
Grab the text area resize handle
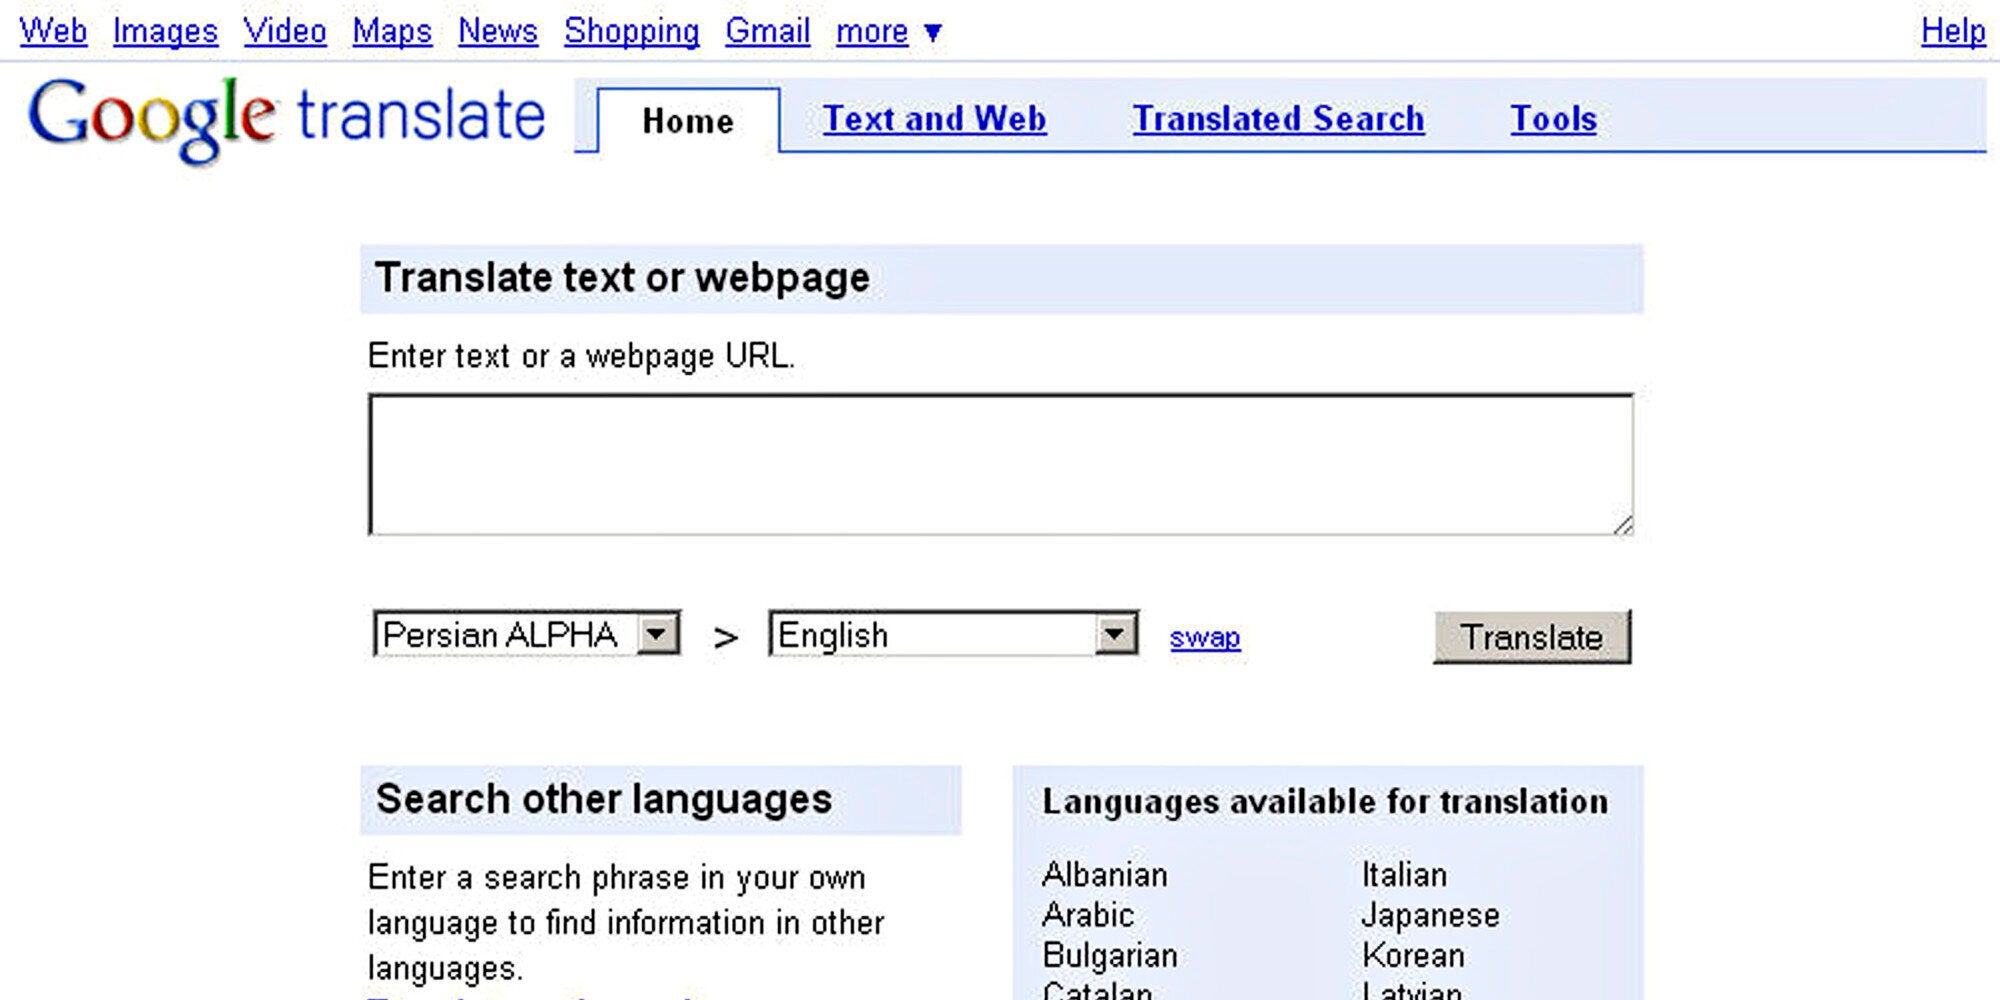[x=1623, y=525]
